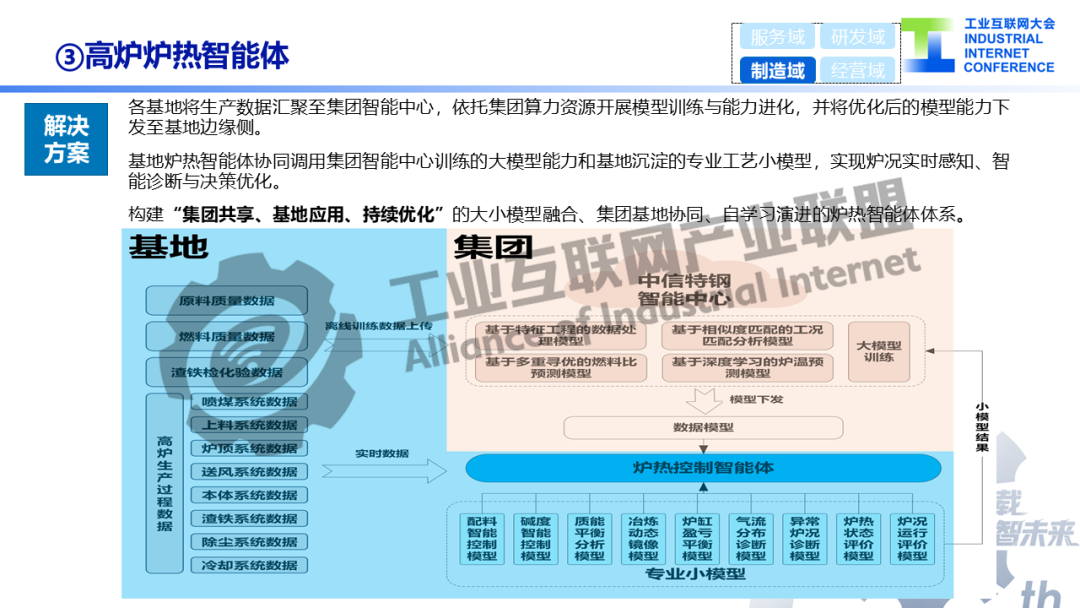
Task: Click the circled number 3 title icon
Action: (69, 57)
